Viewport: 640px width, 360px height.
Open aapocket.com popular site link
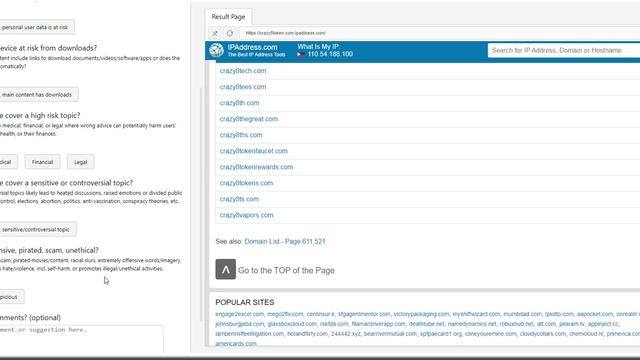(595, 314)
